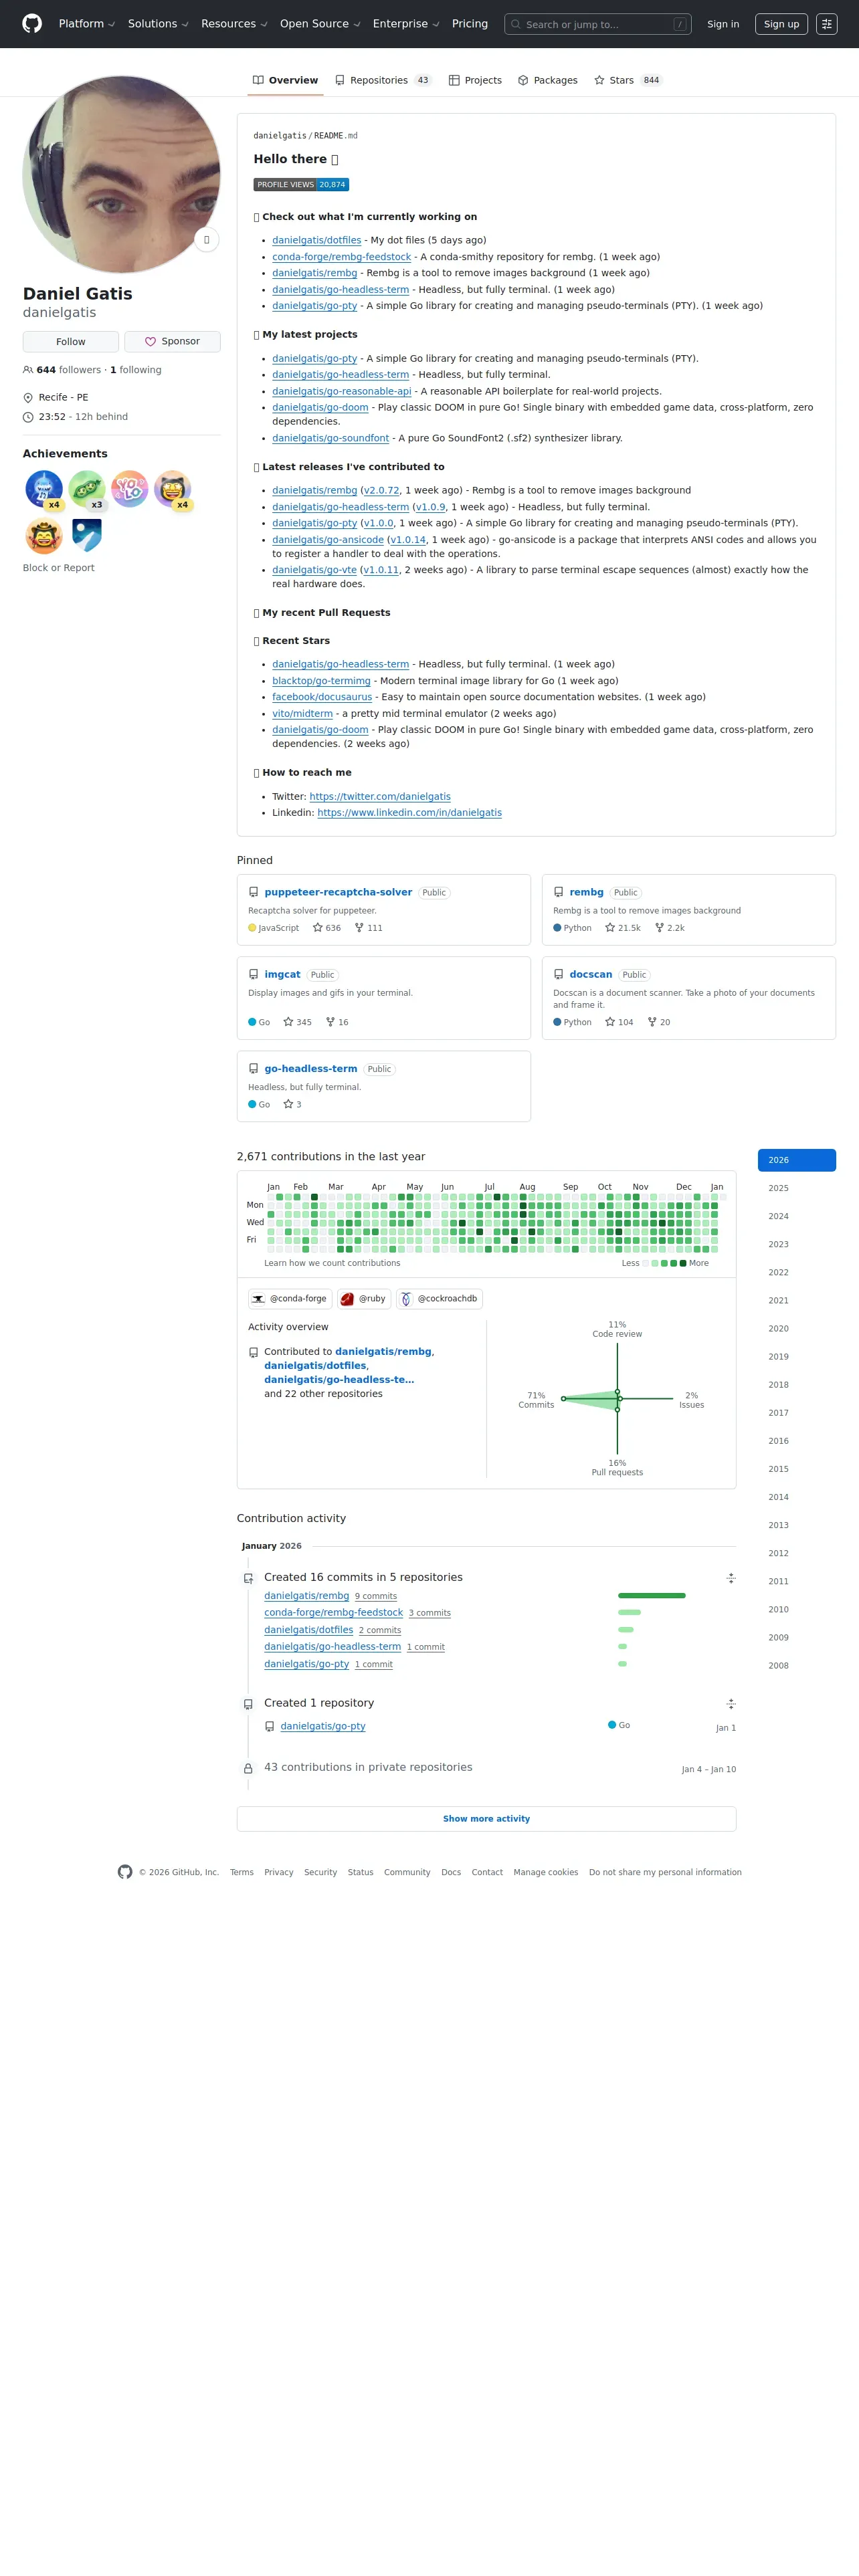Expand the Open Source menu
Image resolution: width=859 pixels, height=2576 pixels.
click(x=320, y=24)
